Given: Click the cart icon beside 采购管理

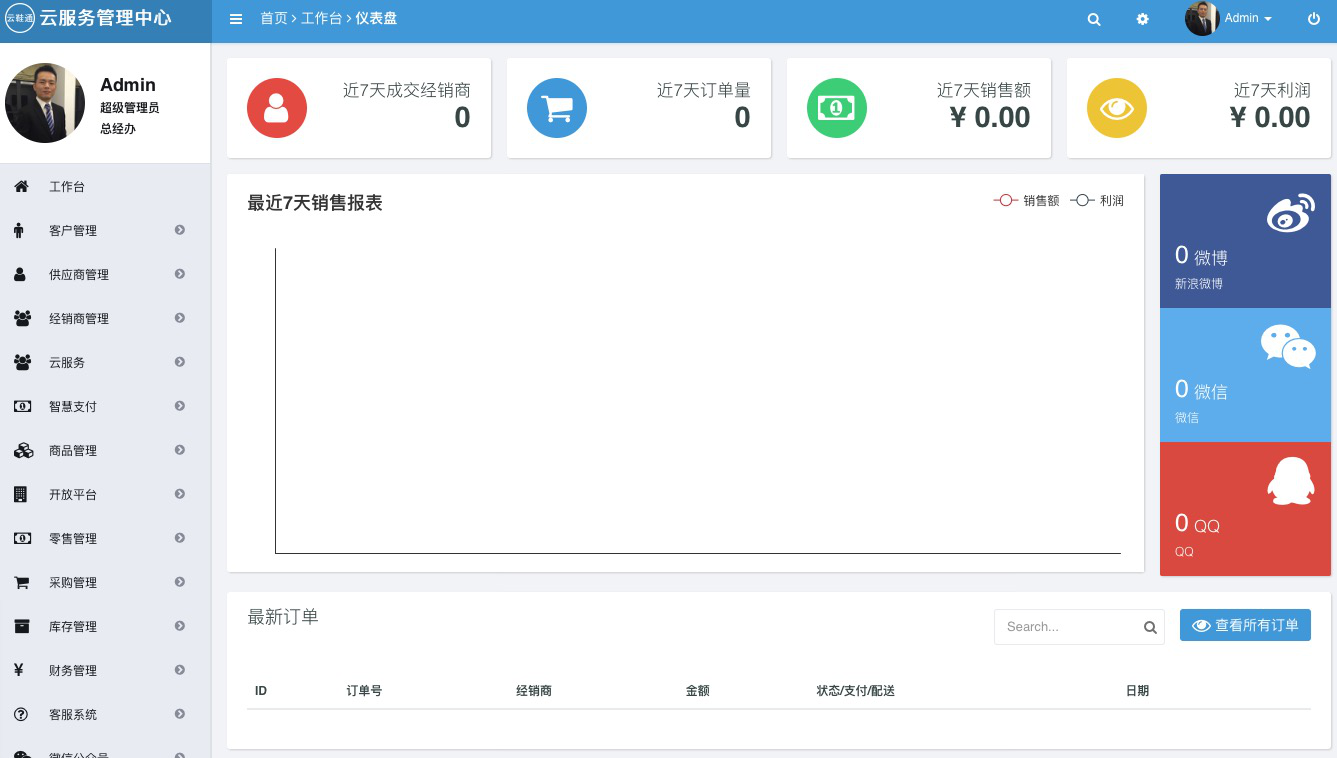Looking at the screenshot, I should [x=21, y=582].
